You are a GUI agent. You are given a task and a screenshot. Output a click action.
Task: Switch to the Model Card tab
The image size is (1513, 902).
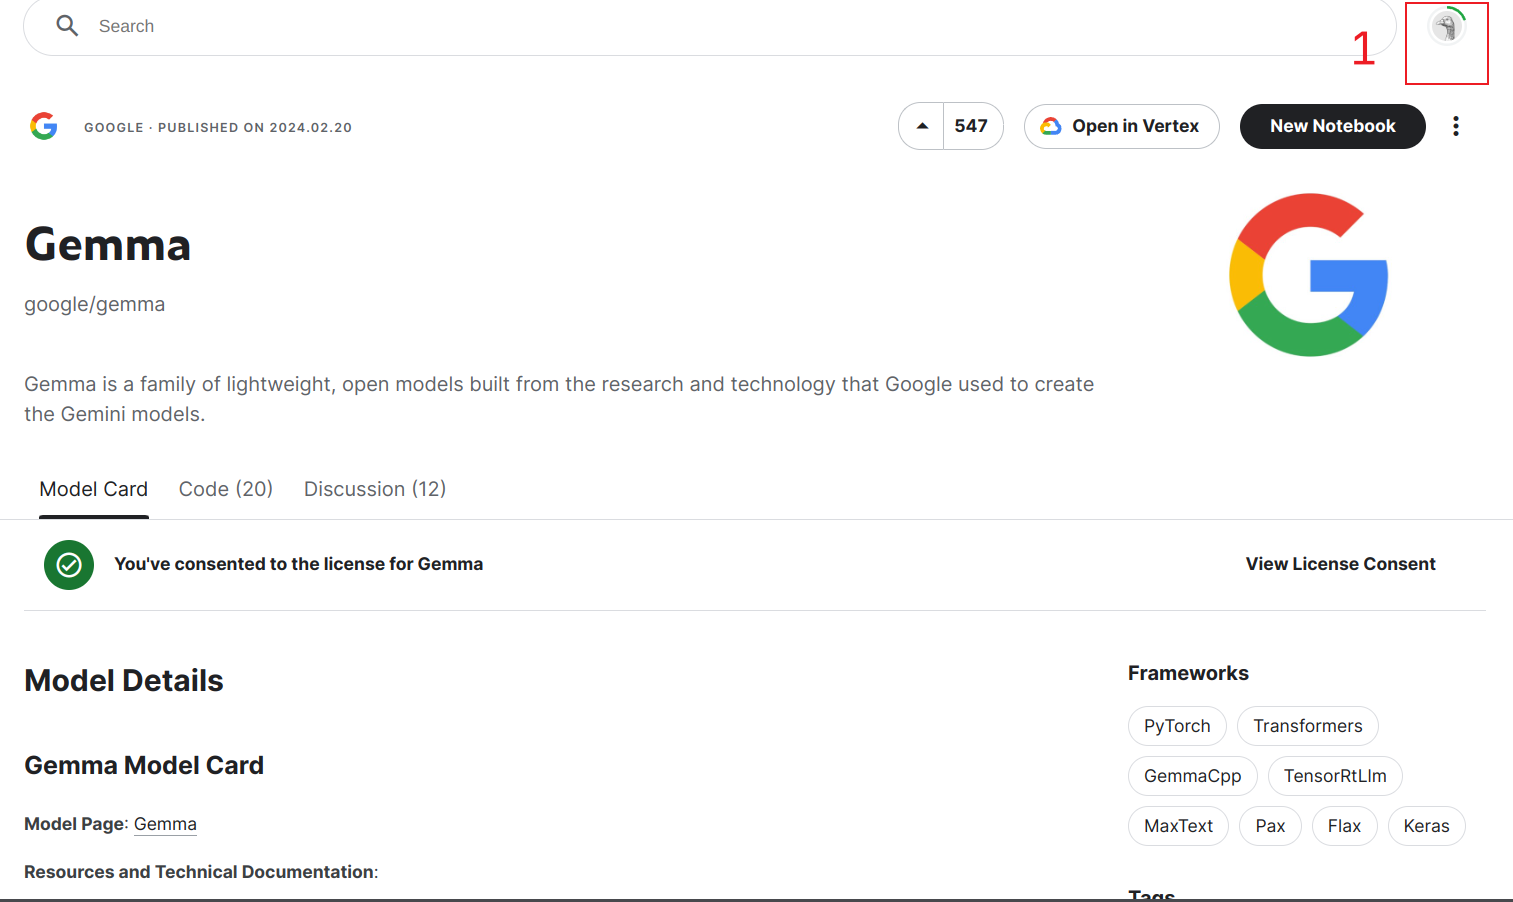click(94, 489)
